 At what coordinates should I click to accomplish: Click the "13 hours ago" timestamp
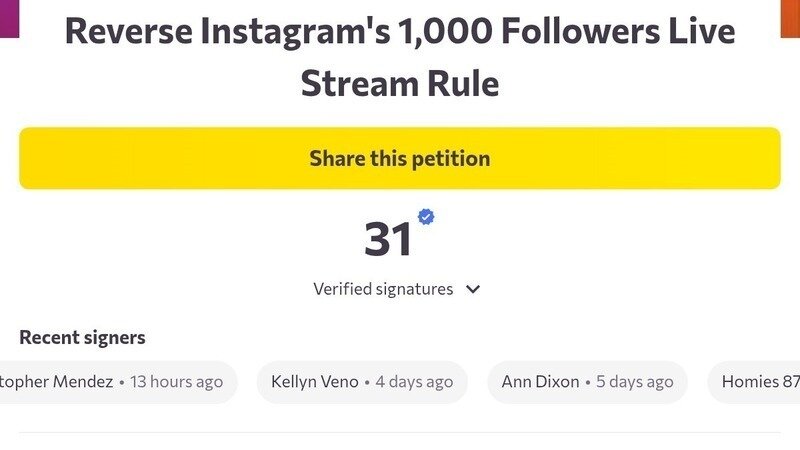click(177, 382)
